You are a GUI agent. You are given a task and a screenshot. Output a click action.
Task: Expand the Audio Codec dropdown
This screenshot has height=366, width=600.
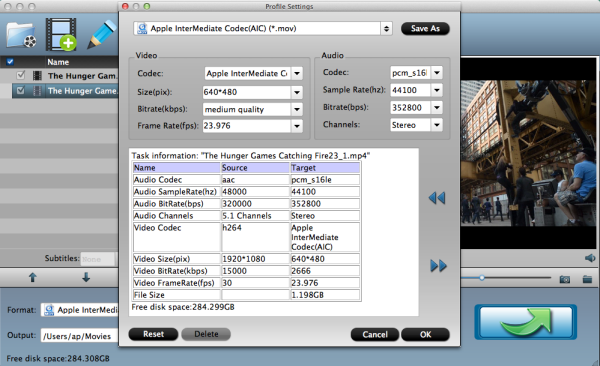tap(437, 72)
